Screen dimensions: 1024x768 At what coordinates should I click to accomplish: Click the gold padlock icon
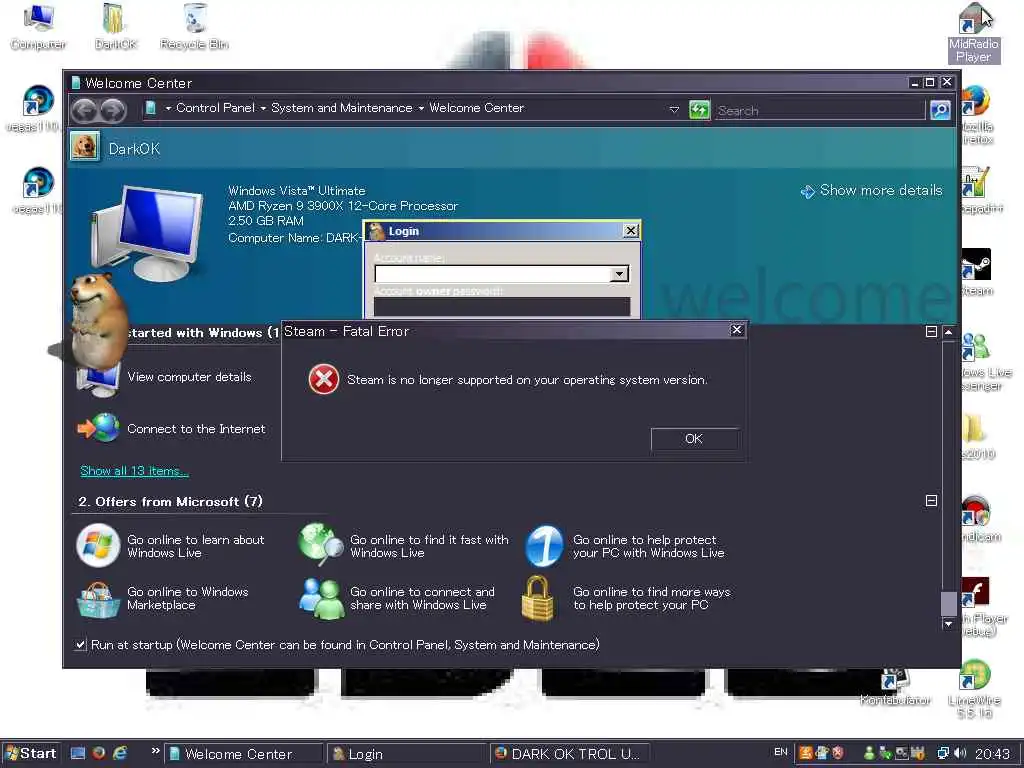click(537, 598)
